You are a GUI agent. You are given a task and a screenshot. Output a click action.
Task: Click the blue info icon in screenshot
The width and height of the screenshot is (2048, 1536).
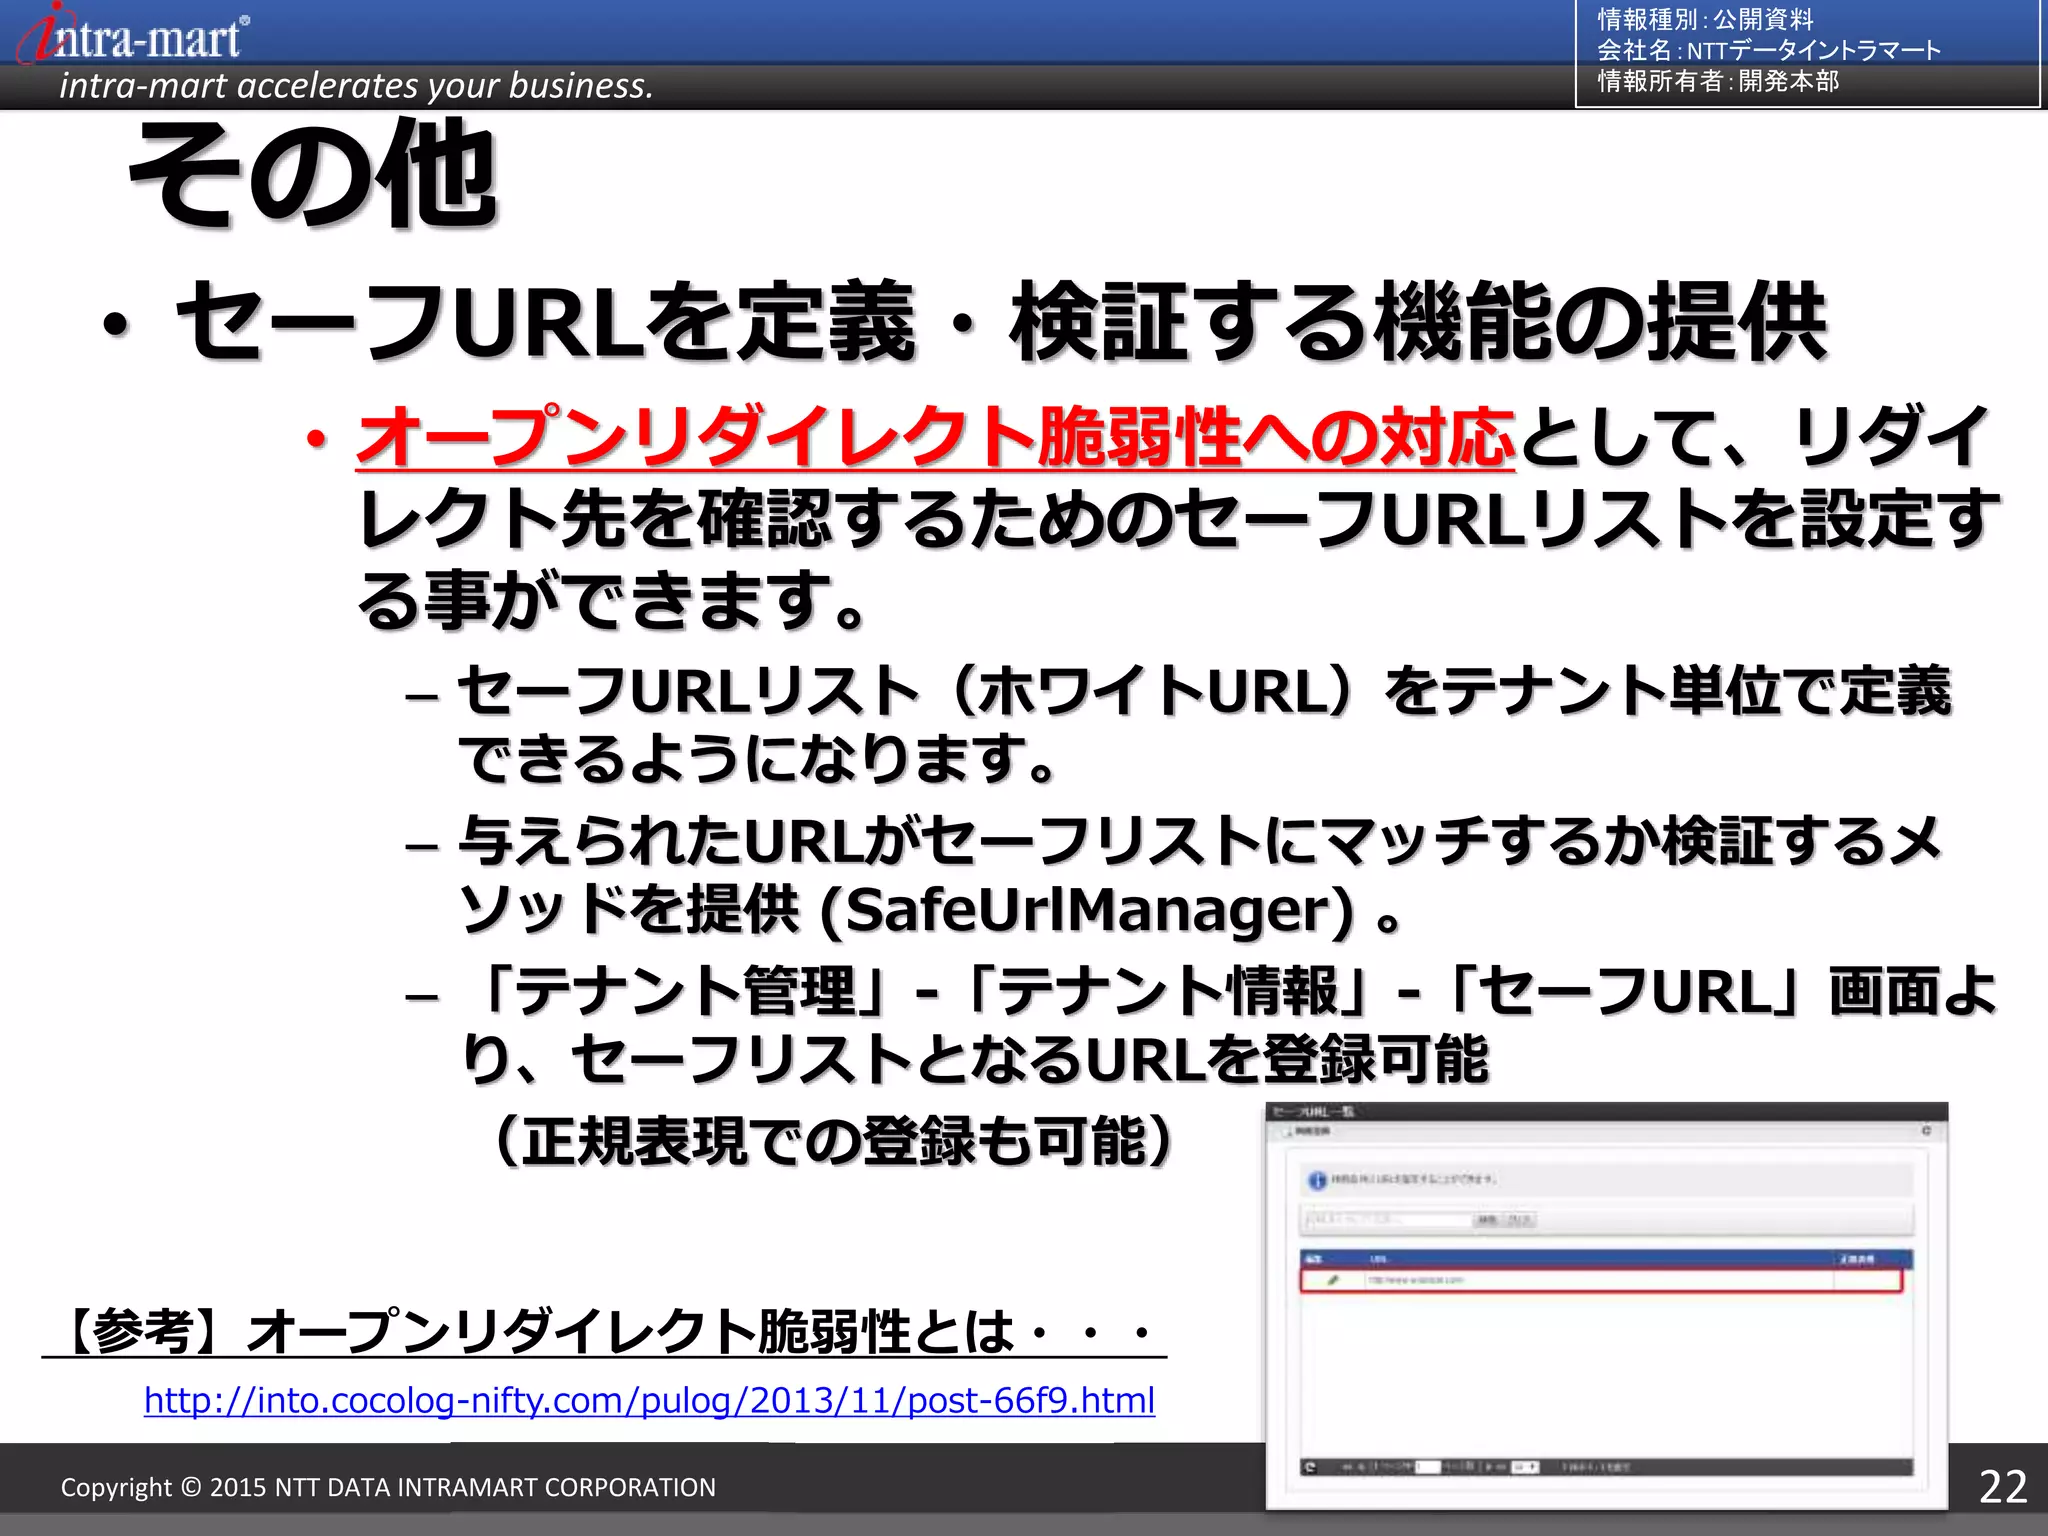pyautogui.click(x=1317, y=1180)
